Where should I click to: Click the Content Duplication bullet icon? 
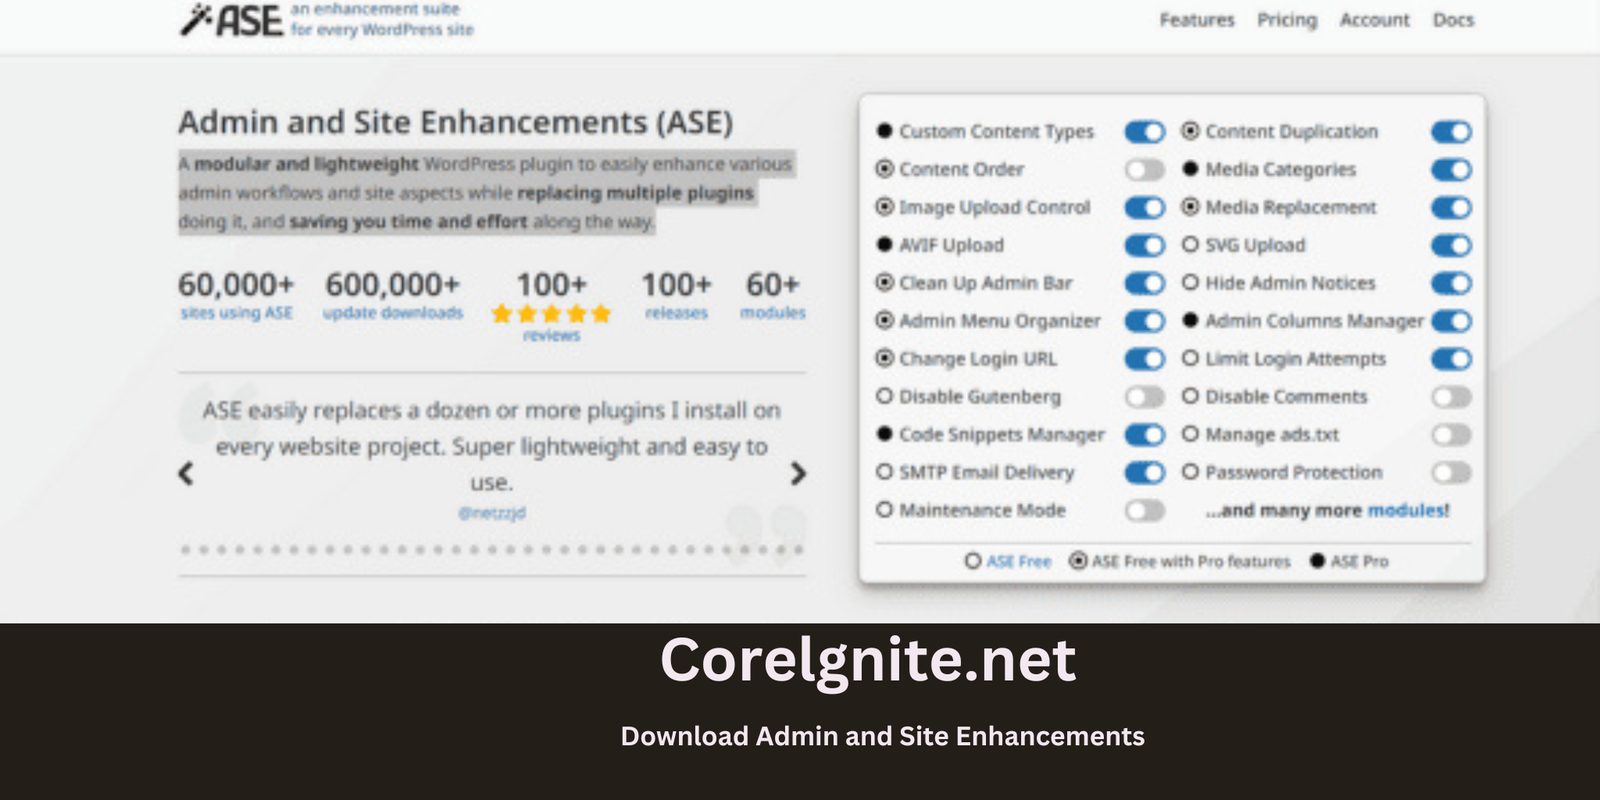tap(1190, 131)
